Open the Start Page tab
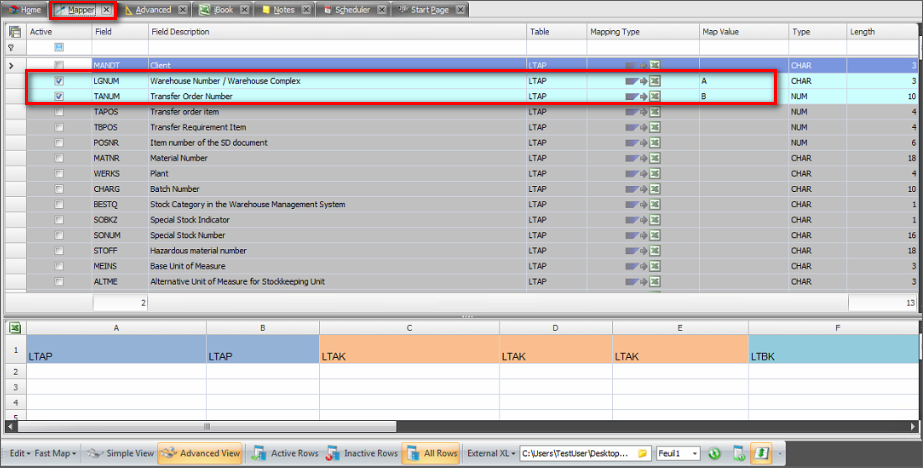Image resolution: width=923 pixels, height=468 pixels. 429,9
